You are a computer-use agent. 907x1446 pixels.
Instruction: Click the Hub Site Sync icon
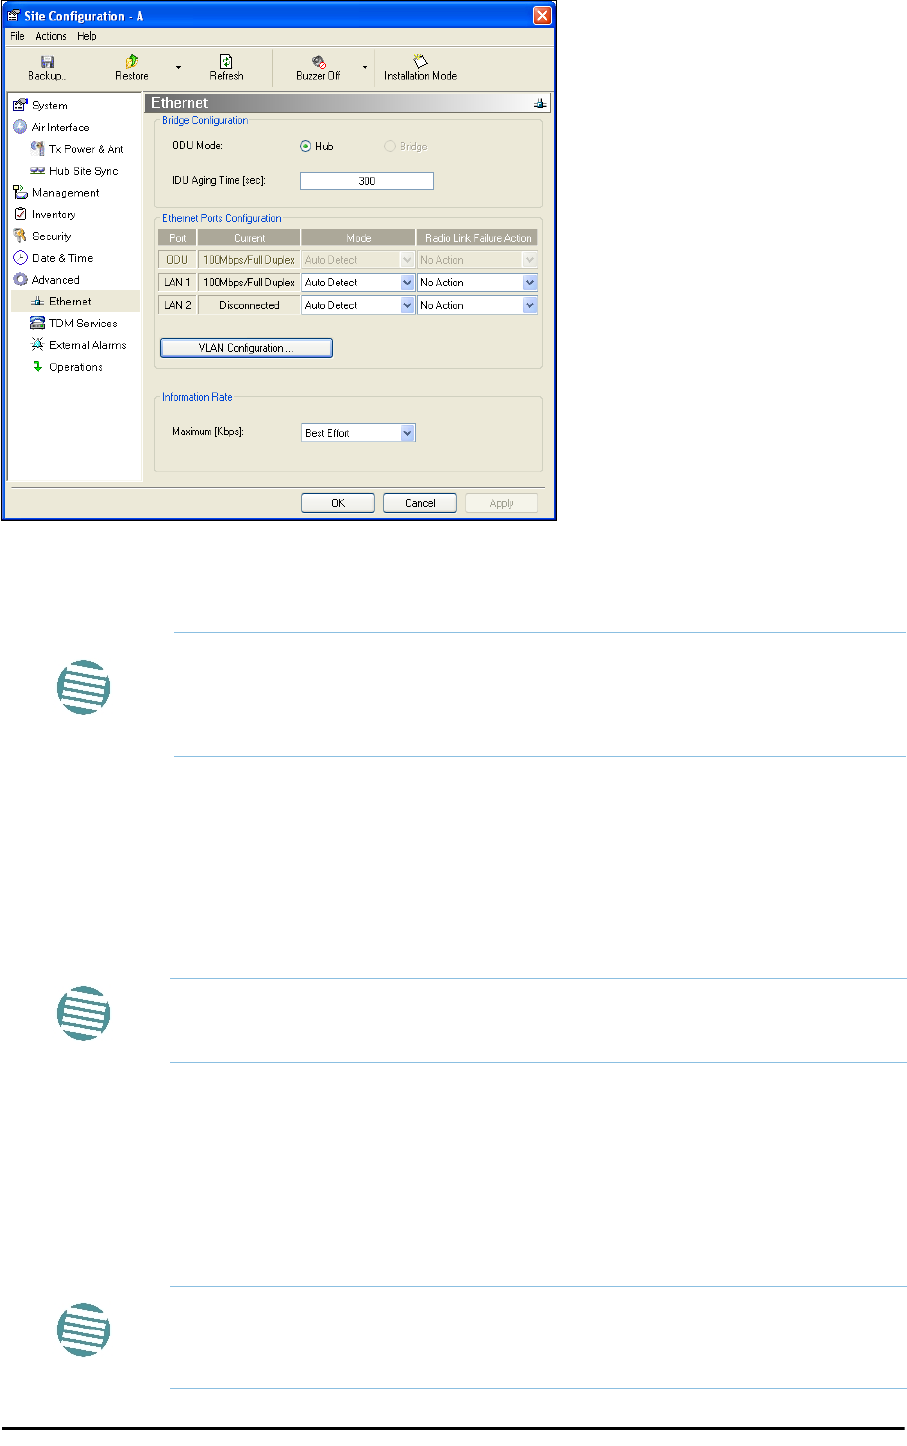click(x=38, y=171)
